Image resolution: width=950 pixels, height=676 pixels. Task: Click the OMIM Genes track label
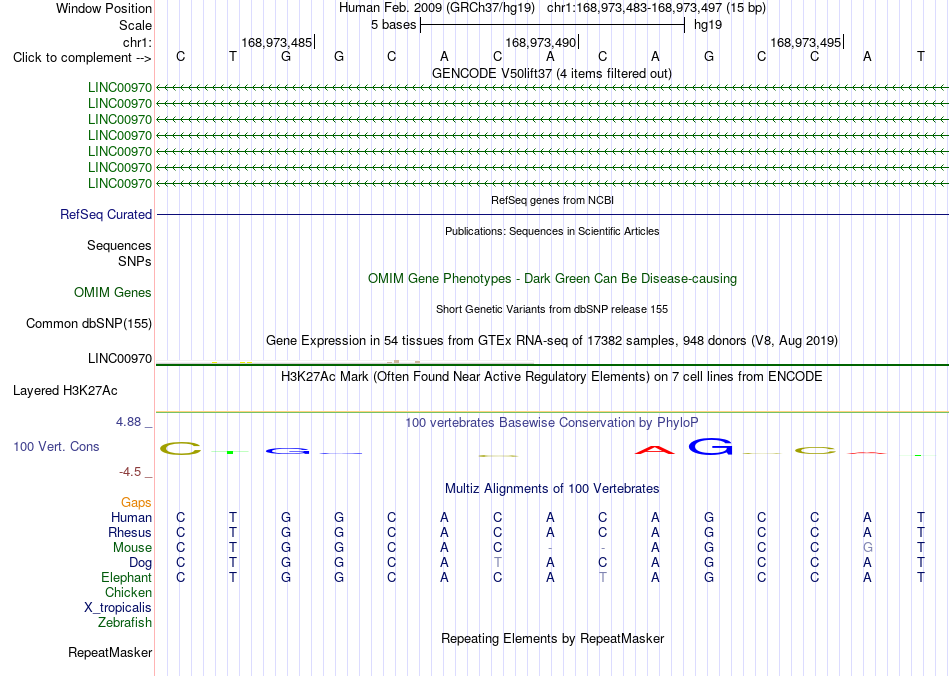(x=113, y=293)
